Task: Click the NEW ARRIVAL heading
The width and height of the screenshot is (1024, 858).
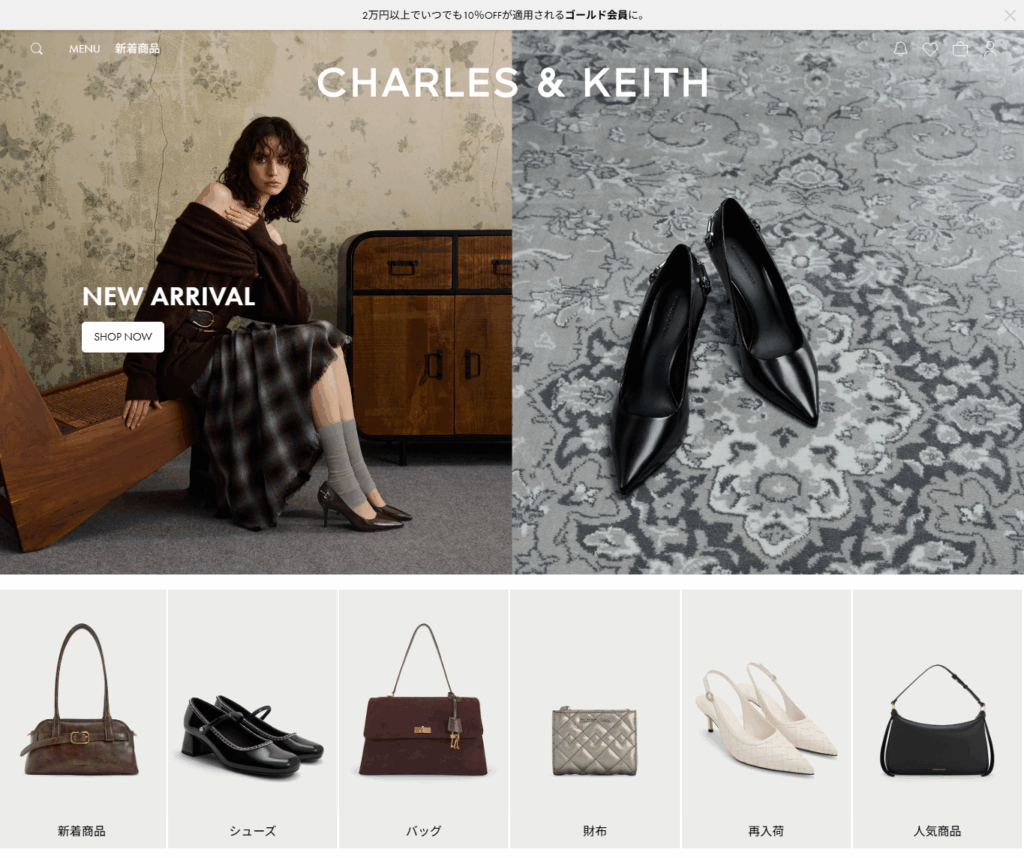Action: (168, 296)
